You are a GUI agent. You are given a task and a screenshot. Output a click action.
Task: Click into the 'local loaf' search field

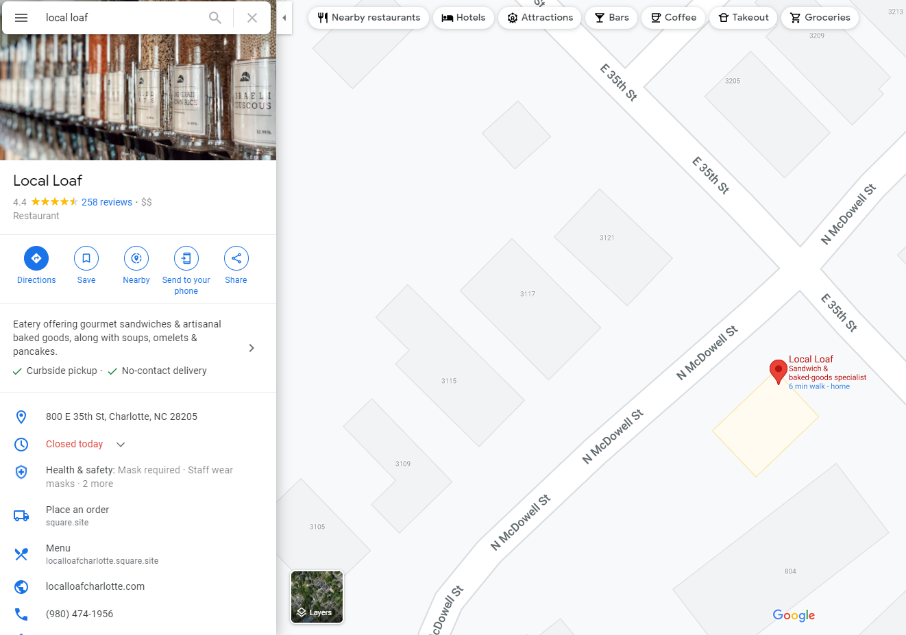click(121, 17)
